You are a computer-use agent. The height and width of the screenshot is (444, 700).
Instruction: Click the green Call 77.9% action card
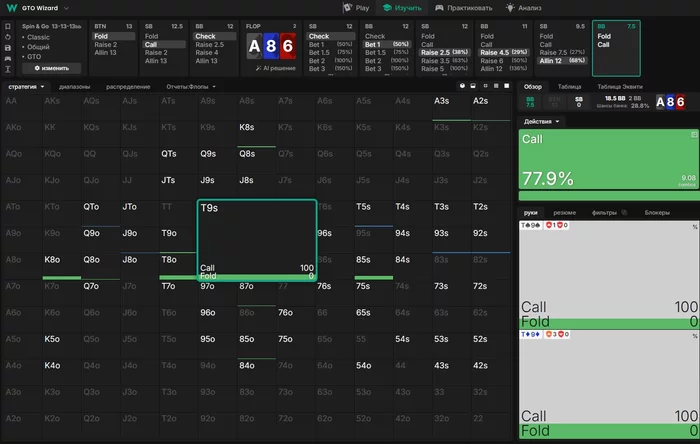(x=609, y=160)
